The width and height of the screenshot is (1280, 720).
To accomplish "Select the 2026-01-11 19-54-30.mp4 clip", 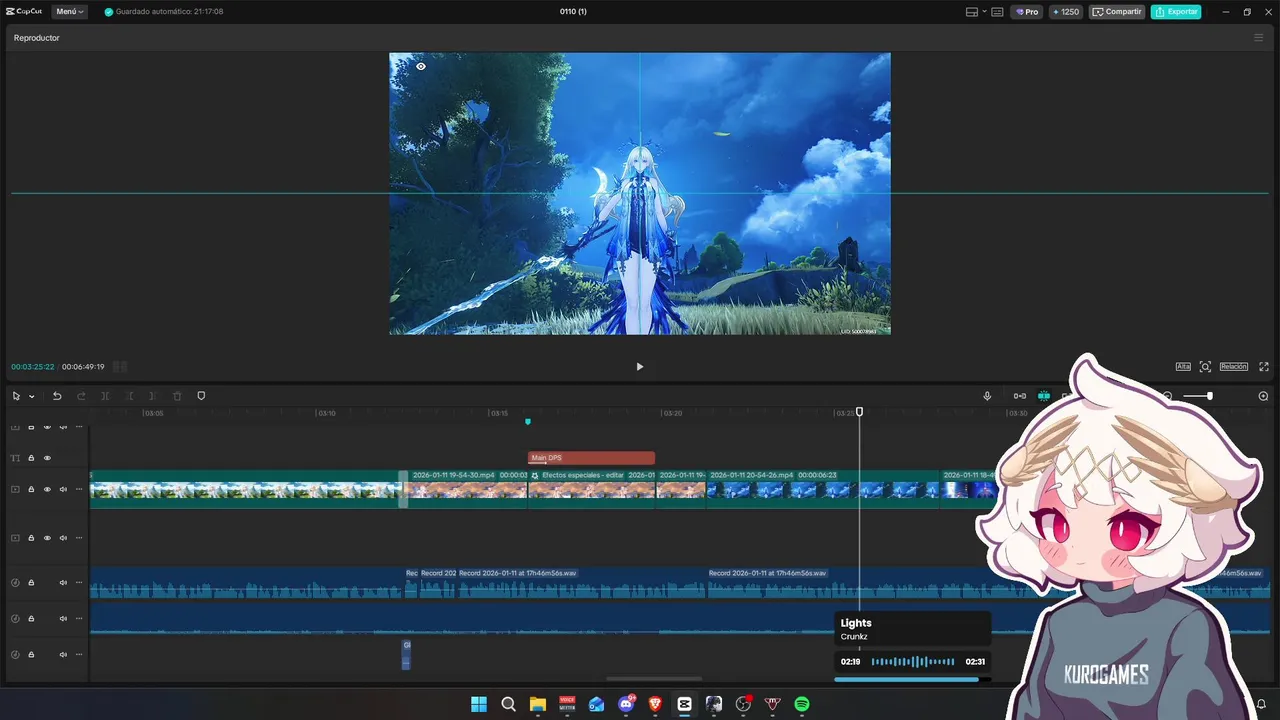I will coord(467,489).
